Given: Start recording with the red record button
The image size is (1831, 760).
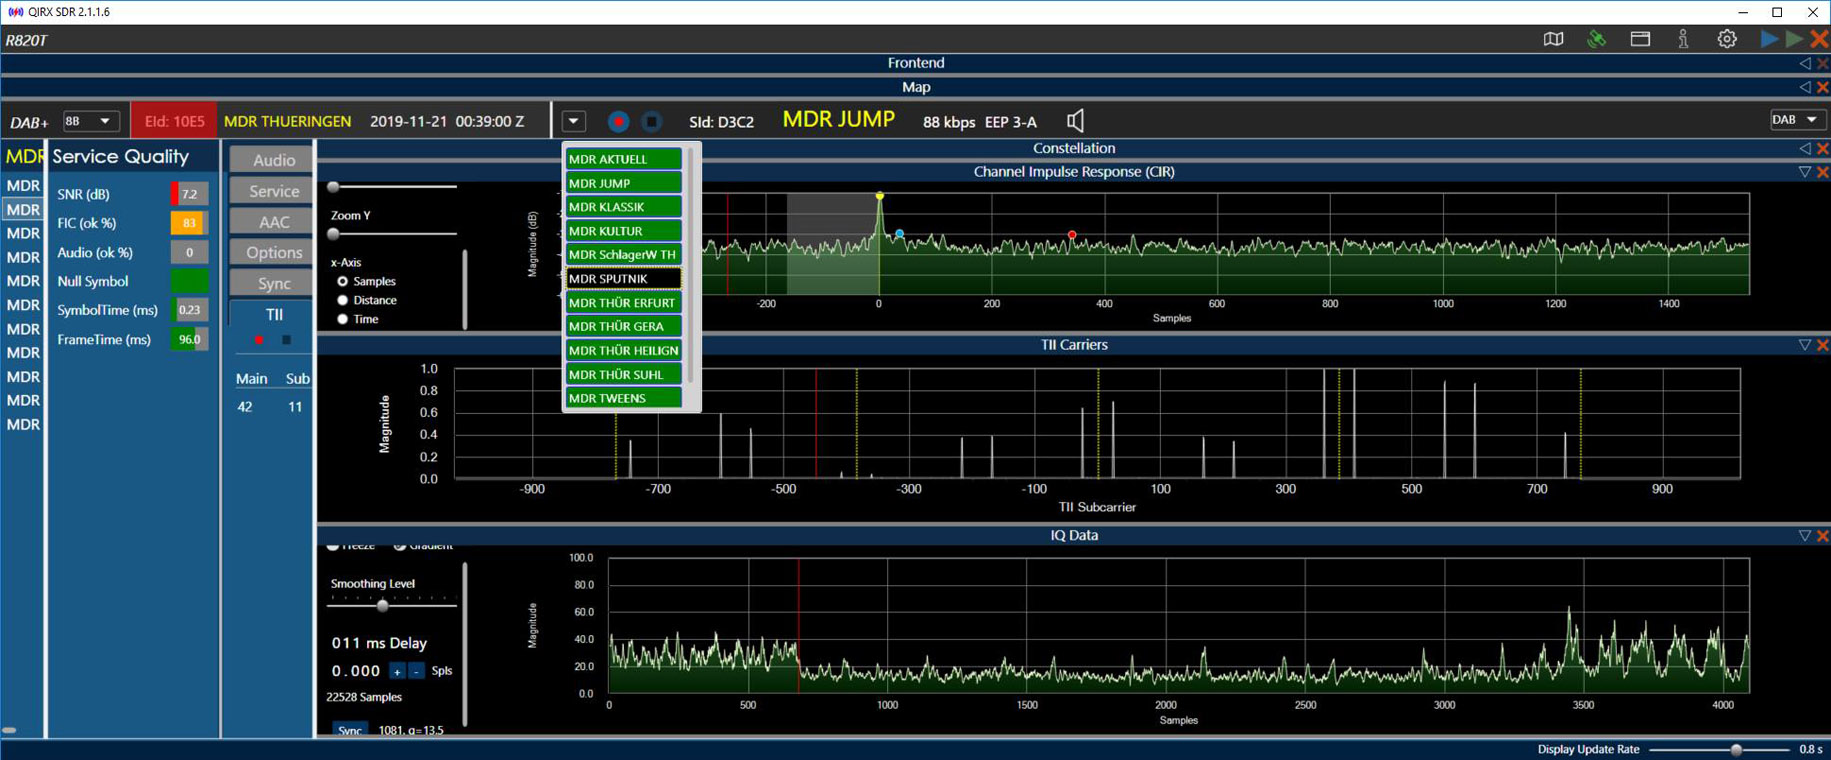Looking at the screenshot, I should click(618, 121).
